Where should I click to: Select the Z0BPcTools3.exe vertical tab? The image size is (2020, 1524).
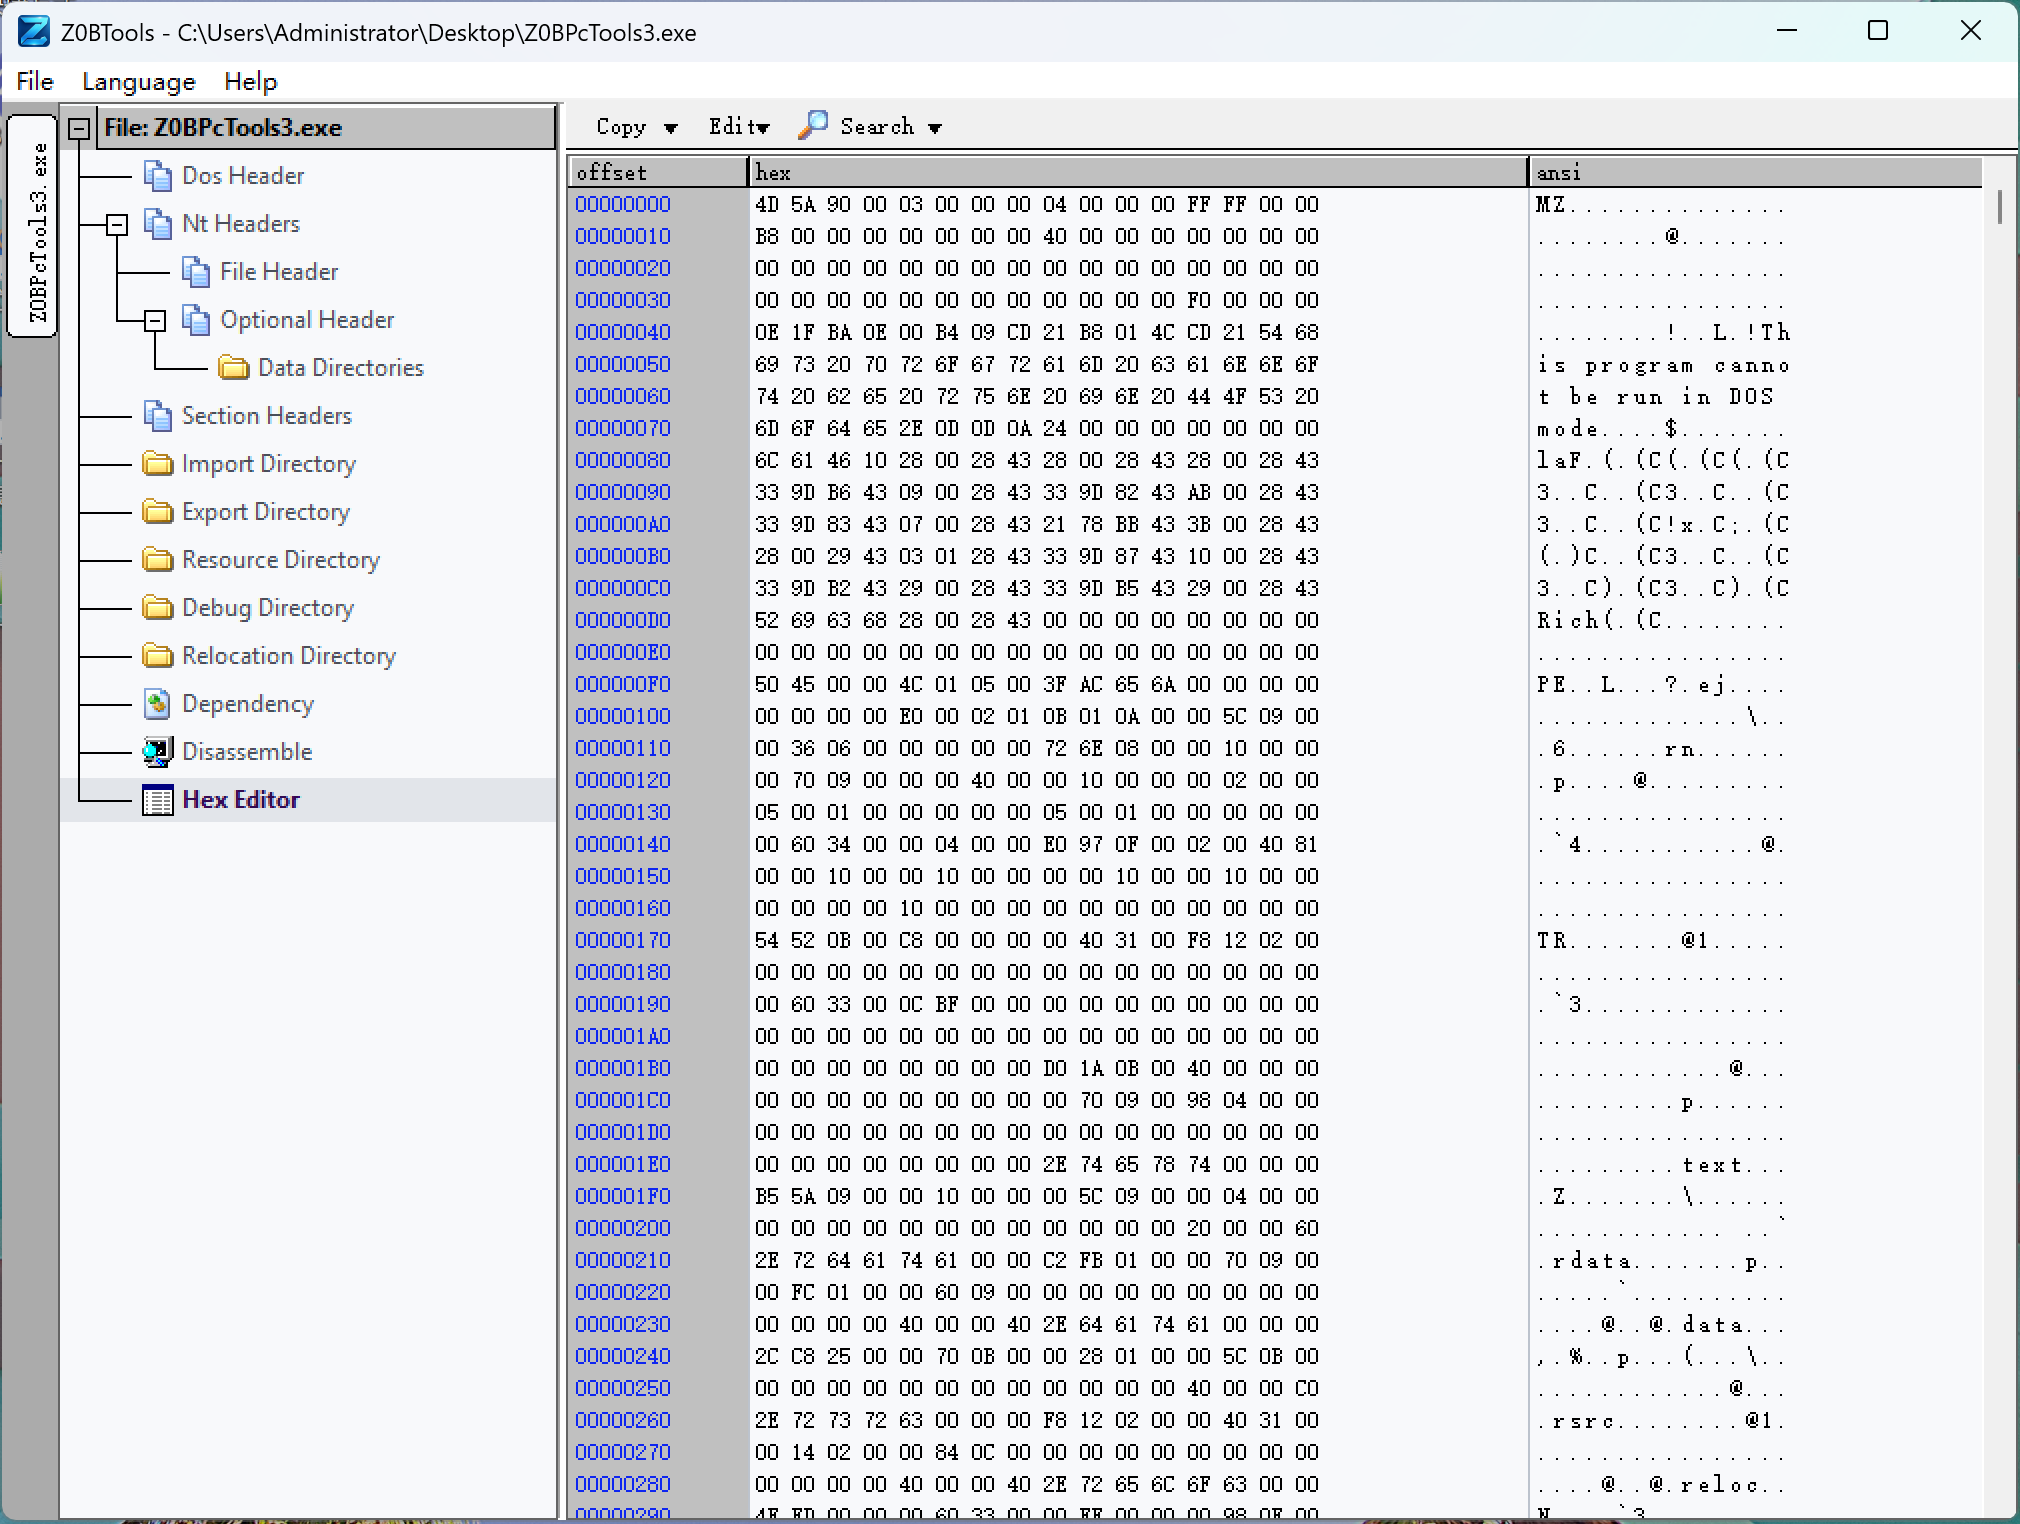click(33, 227)
